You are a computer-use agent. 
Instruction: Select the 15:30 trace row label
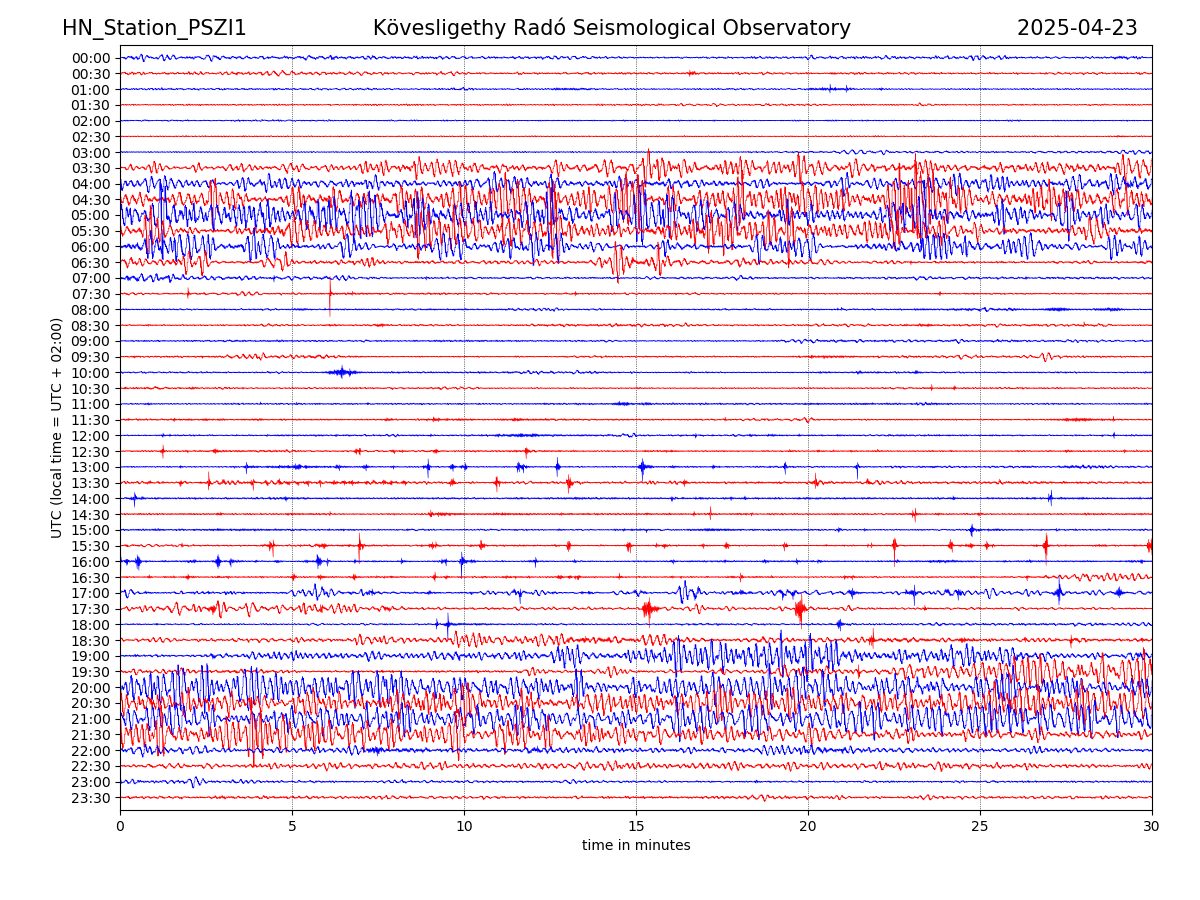91,546
